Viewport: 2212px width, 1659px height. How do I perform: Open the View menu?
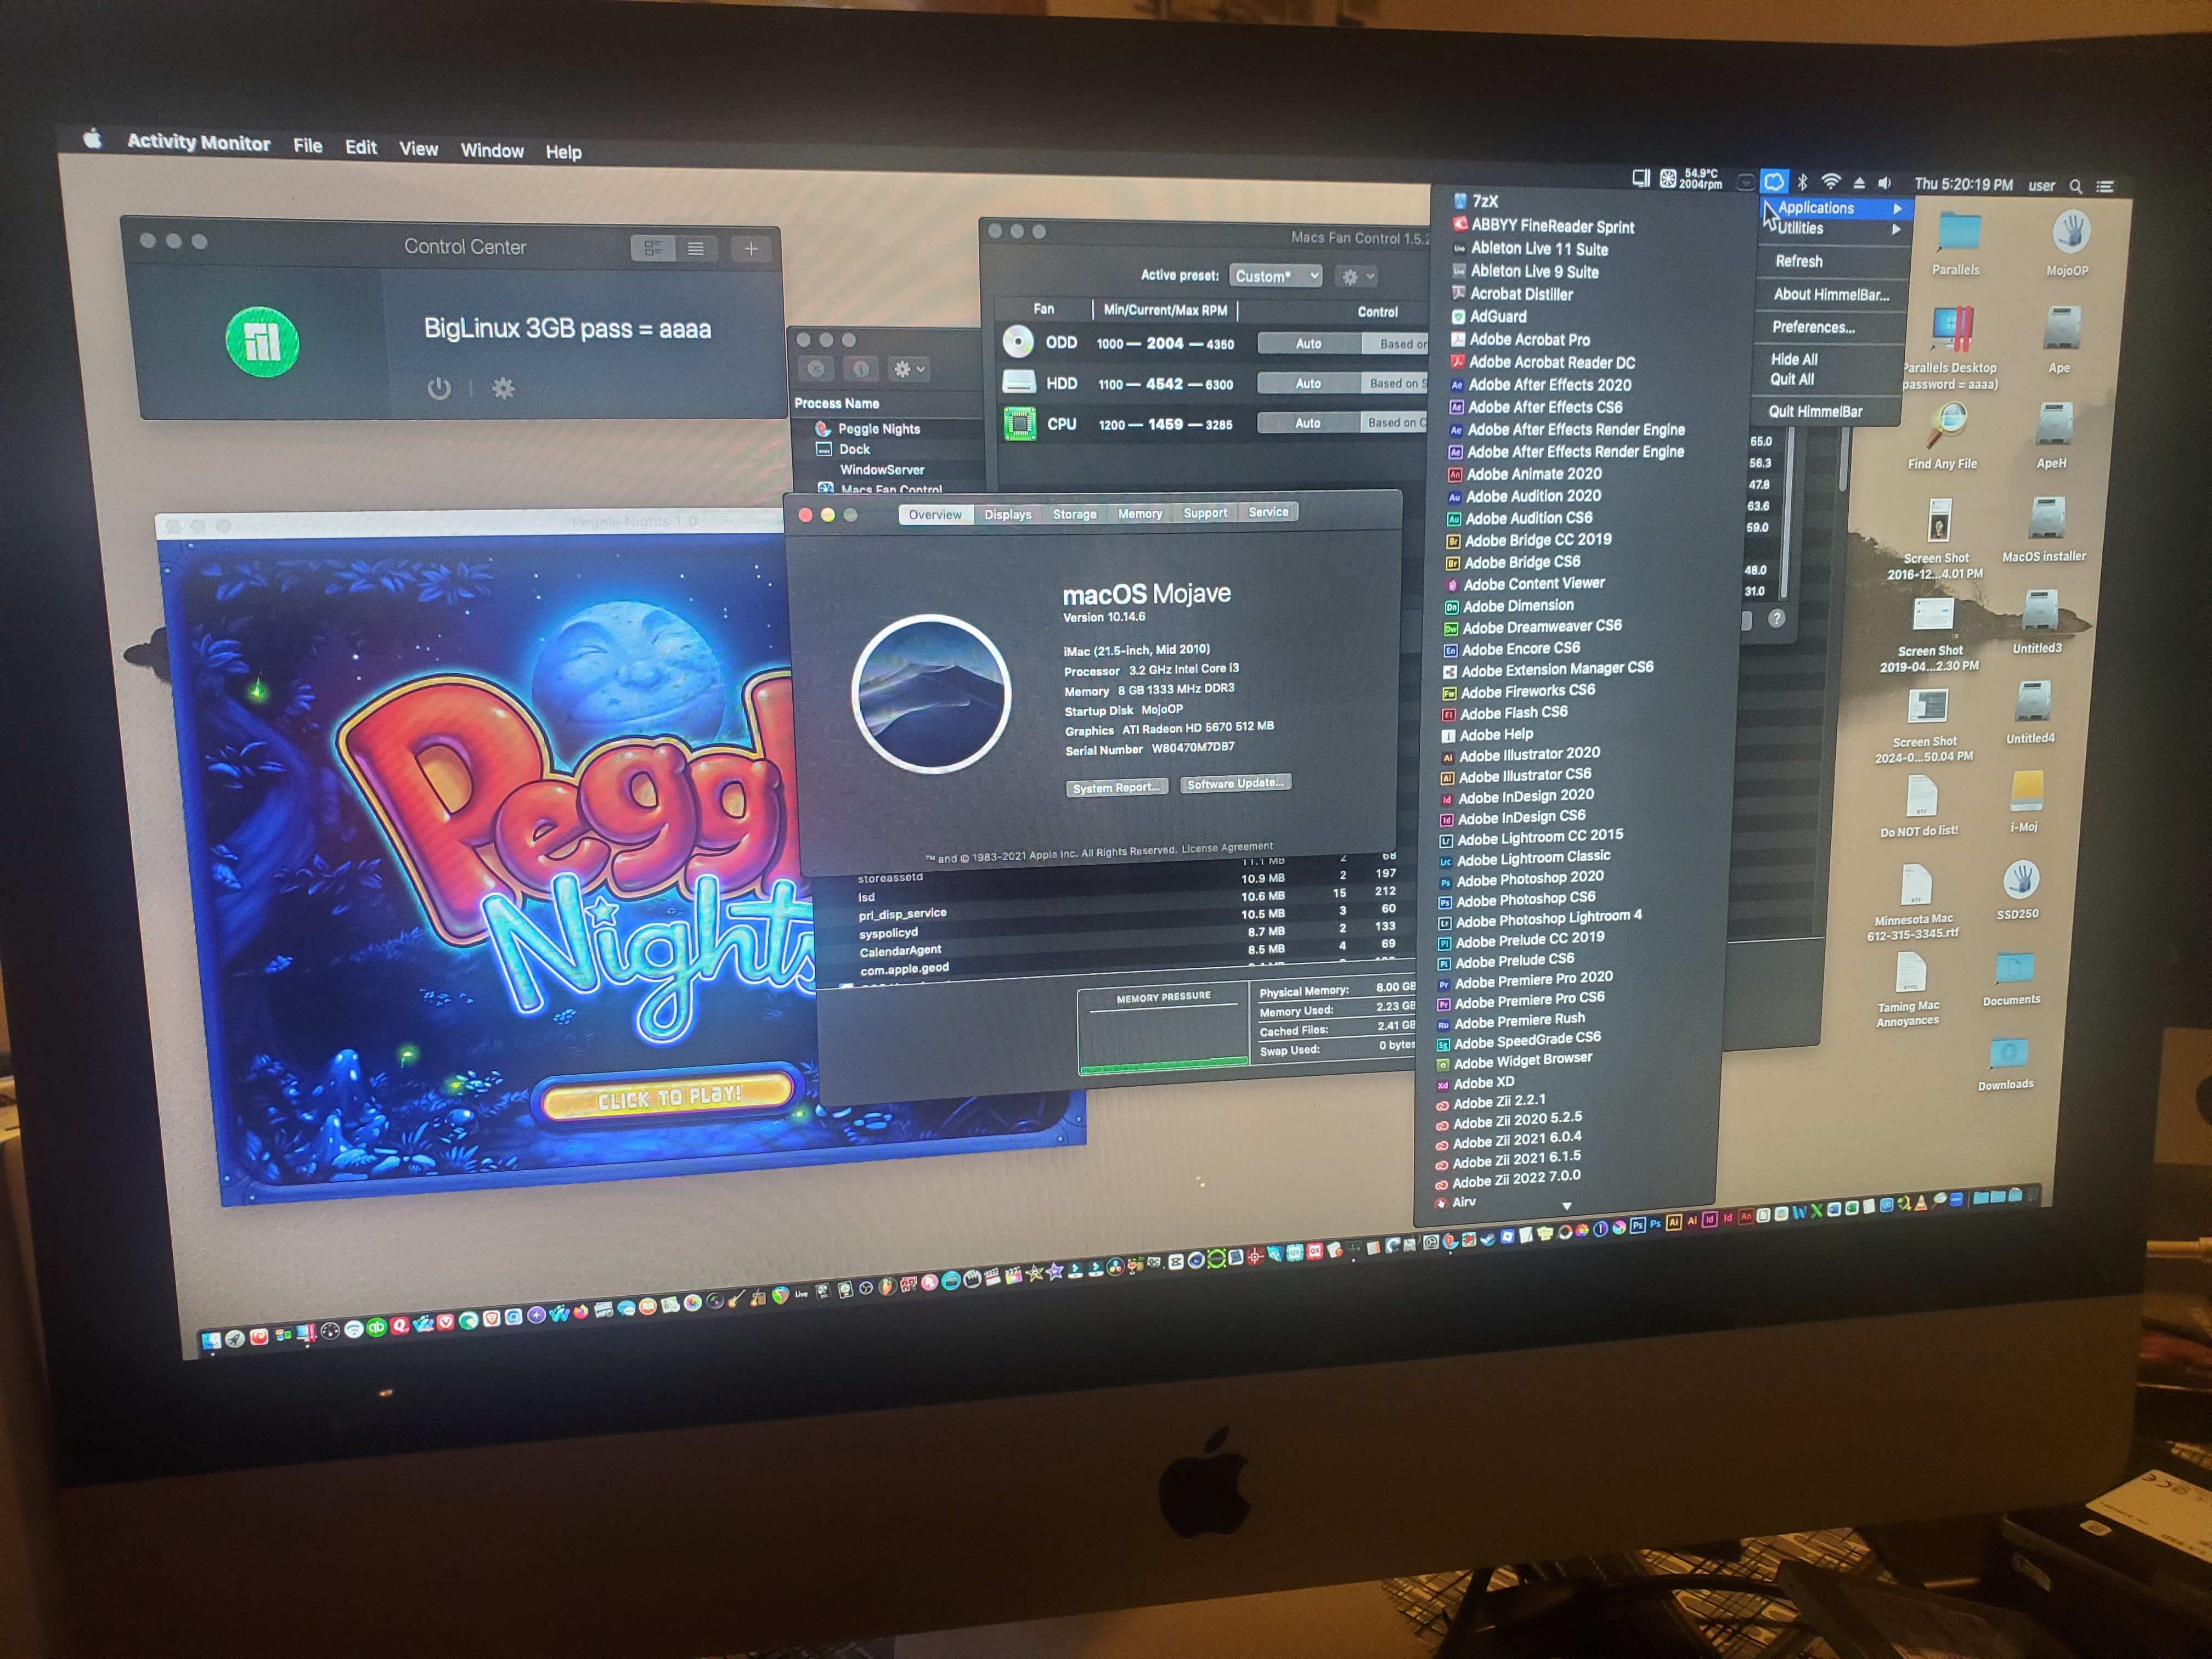pyautogui.click(x=418, y=149)
